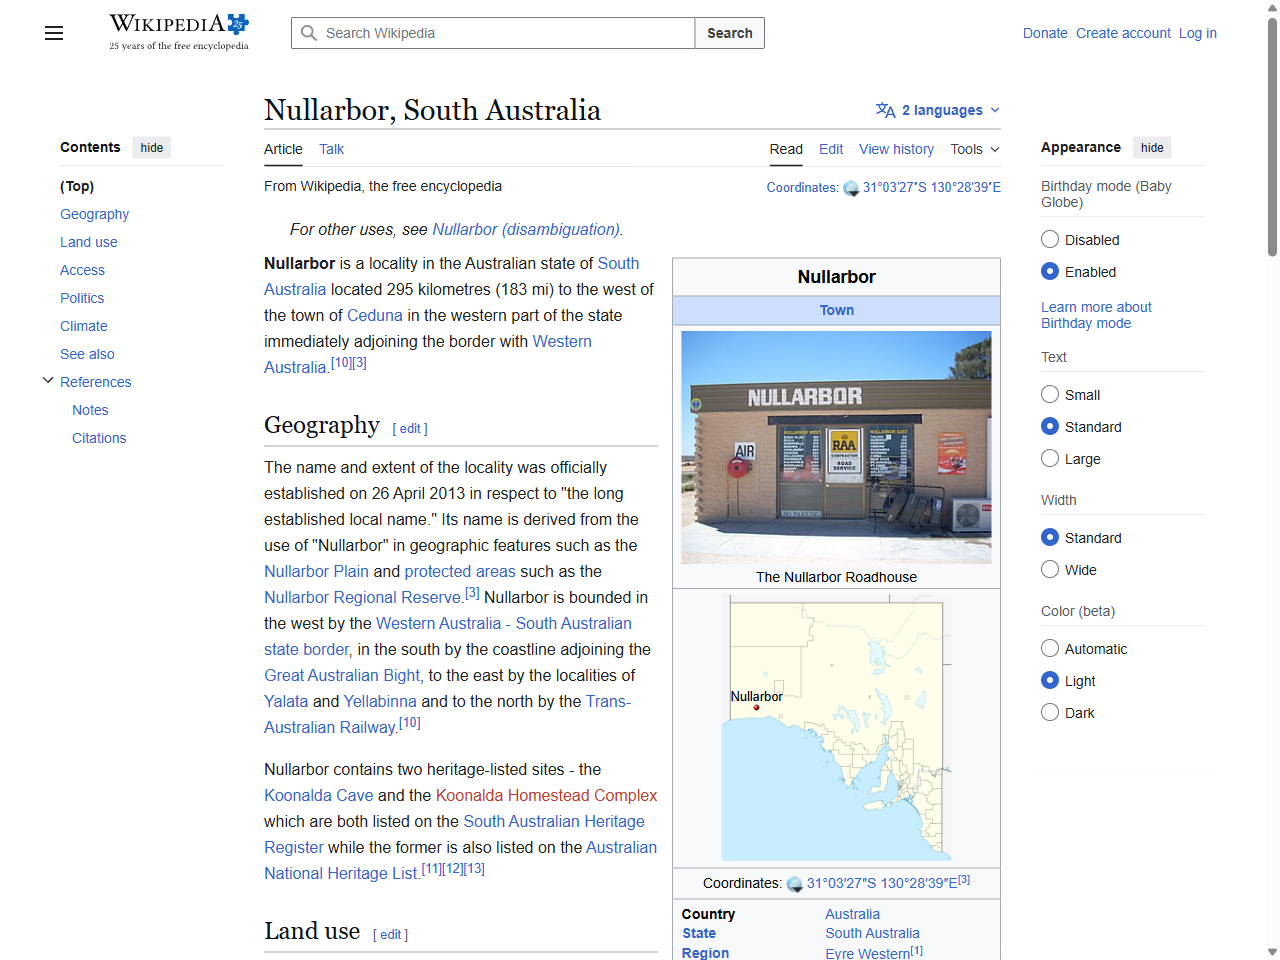1280x960 pixels.
Task: Open the Tools dropdown menu
Action: pos(975,149)
